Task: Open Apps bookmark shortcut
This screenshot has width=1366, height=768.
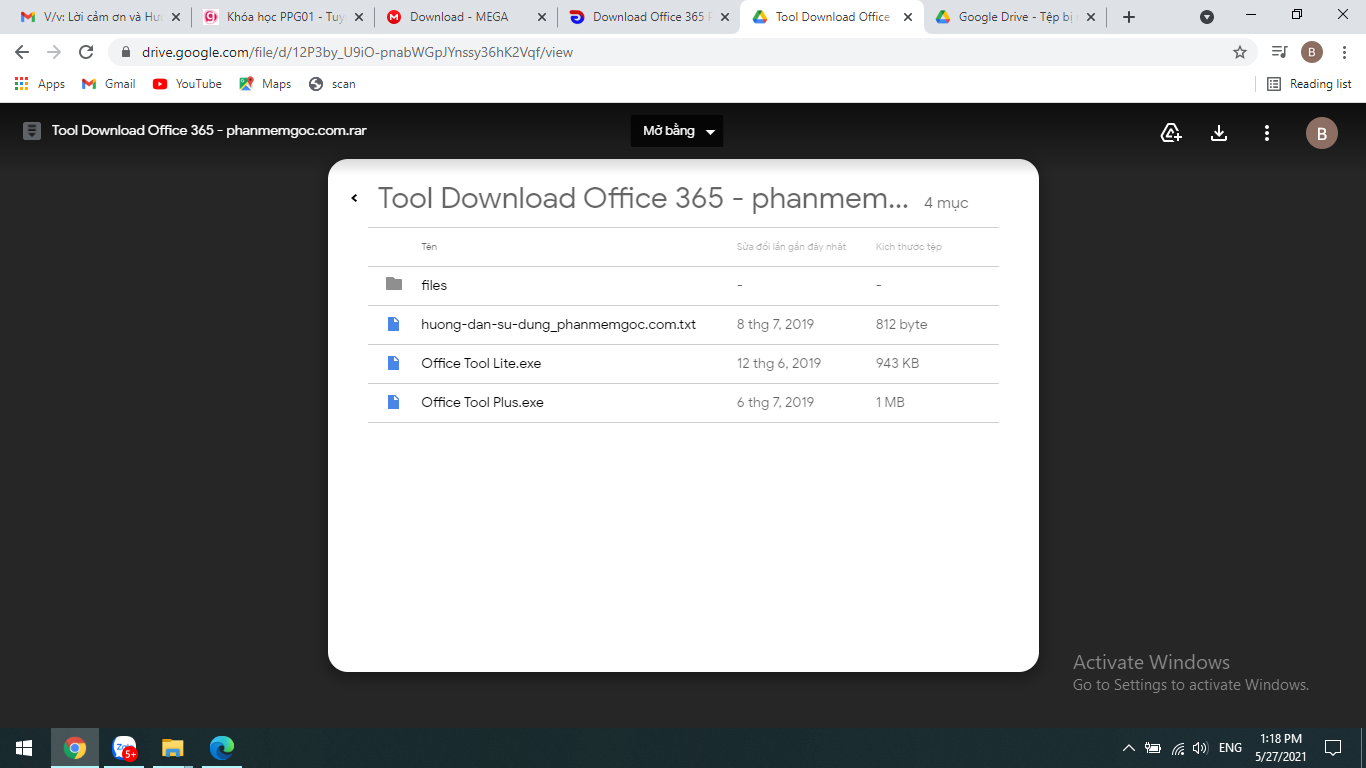Action: (40, 84)
